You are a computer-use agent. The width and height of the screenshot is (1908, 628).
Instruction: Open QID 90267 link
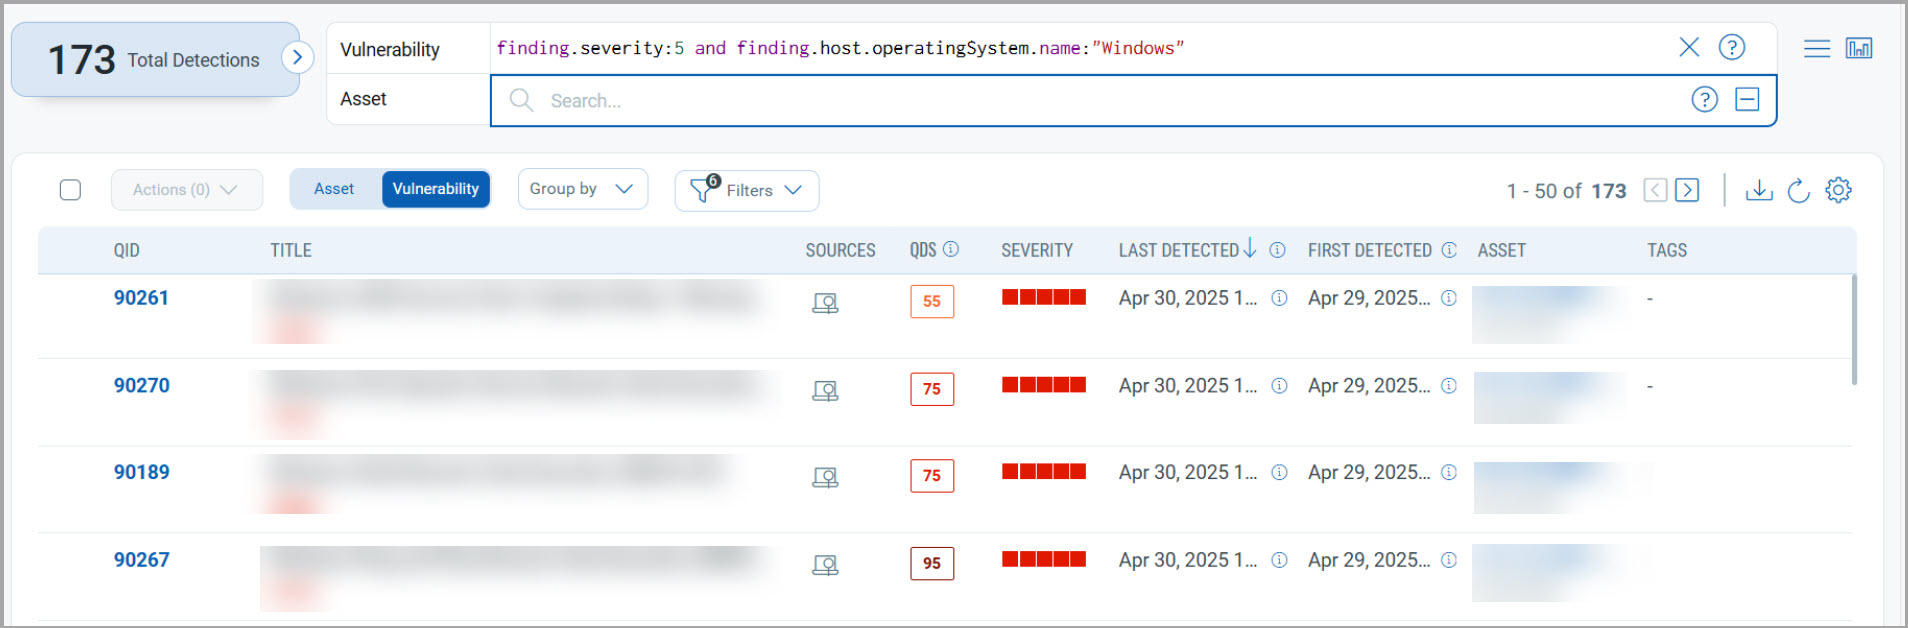tap(141, 560)
